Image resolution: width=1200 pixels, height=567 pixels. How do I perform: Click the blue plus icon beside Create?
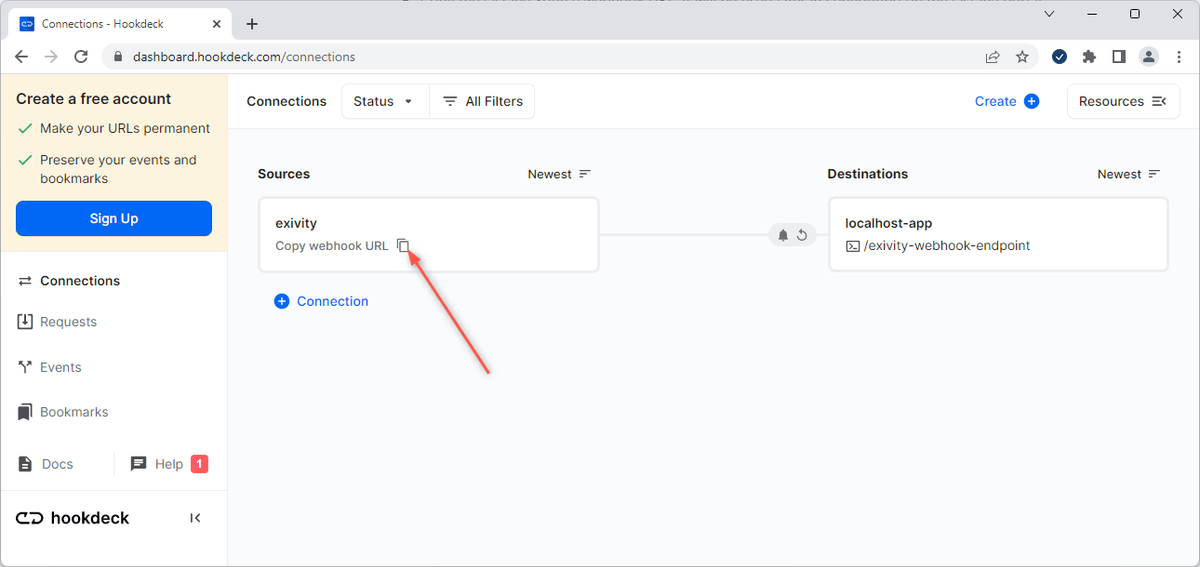pyautogui.click(x=1032, y=101)
